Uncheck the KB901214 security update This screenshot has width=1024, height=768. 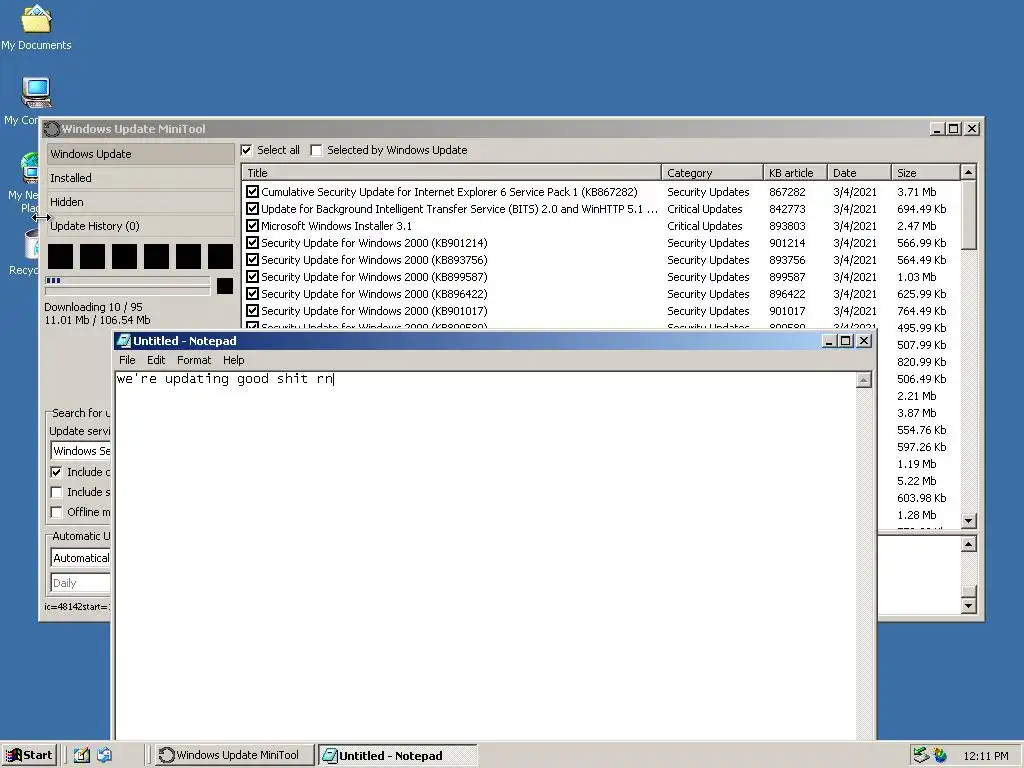[x=252, y=243]
